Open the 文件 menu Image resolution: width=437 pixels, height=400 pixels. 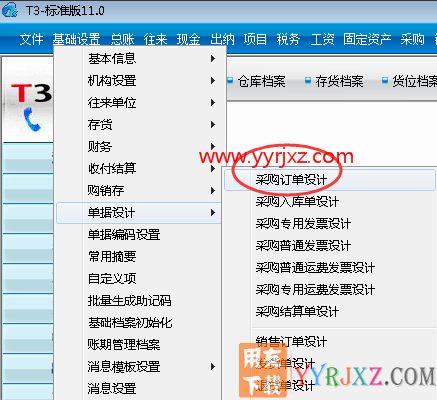(31, 39)
